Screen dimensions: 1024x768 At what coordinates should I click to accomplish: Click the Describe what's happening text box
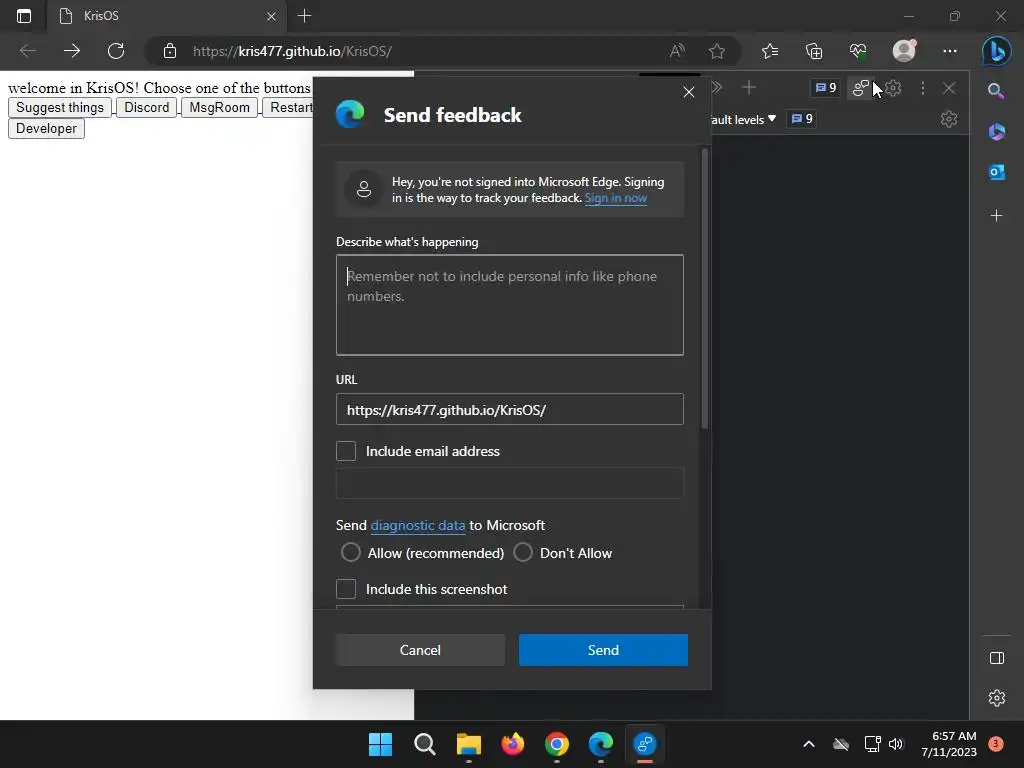click(509, 305)
